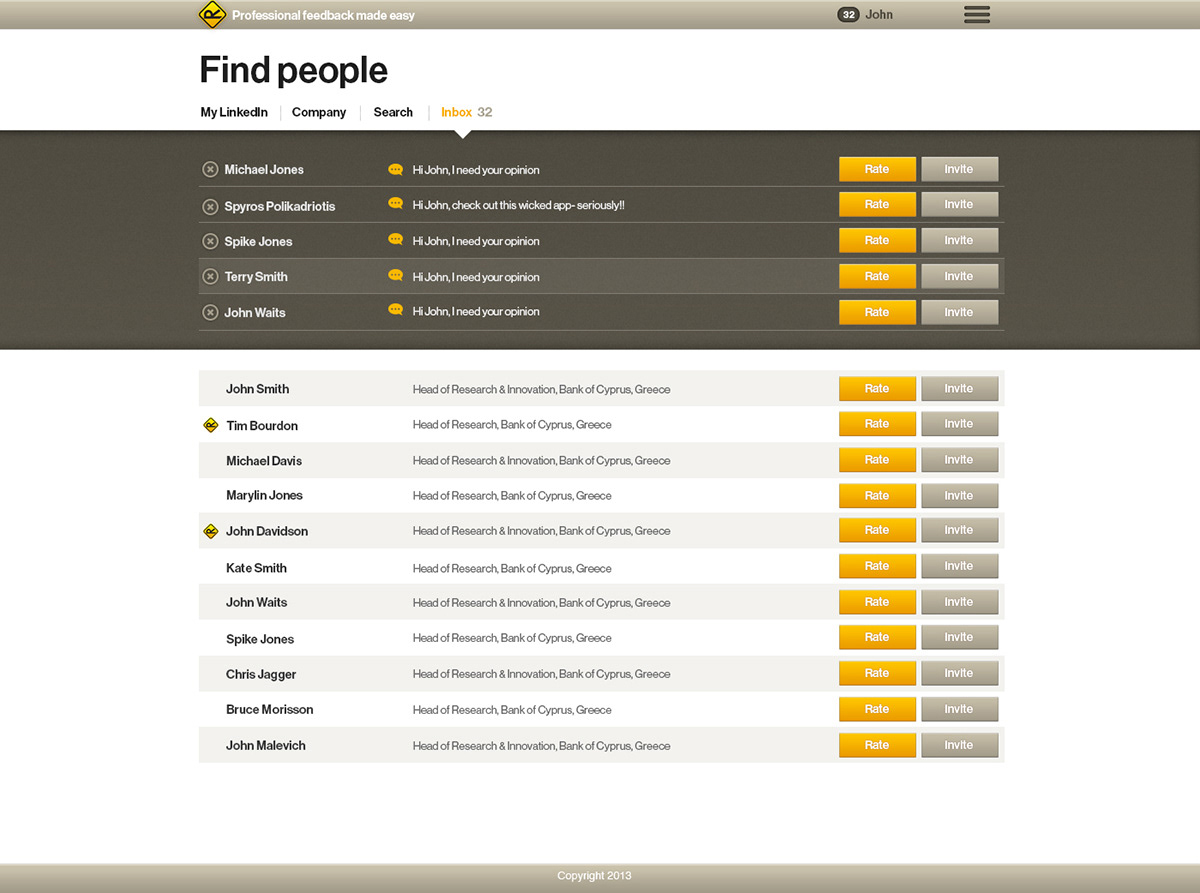Invite Tim Bourdon

959,424
